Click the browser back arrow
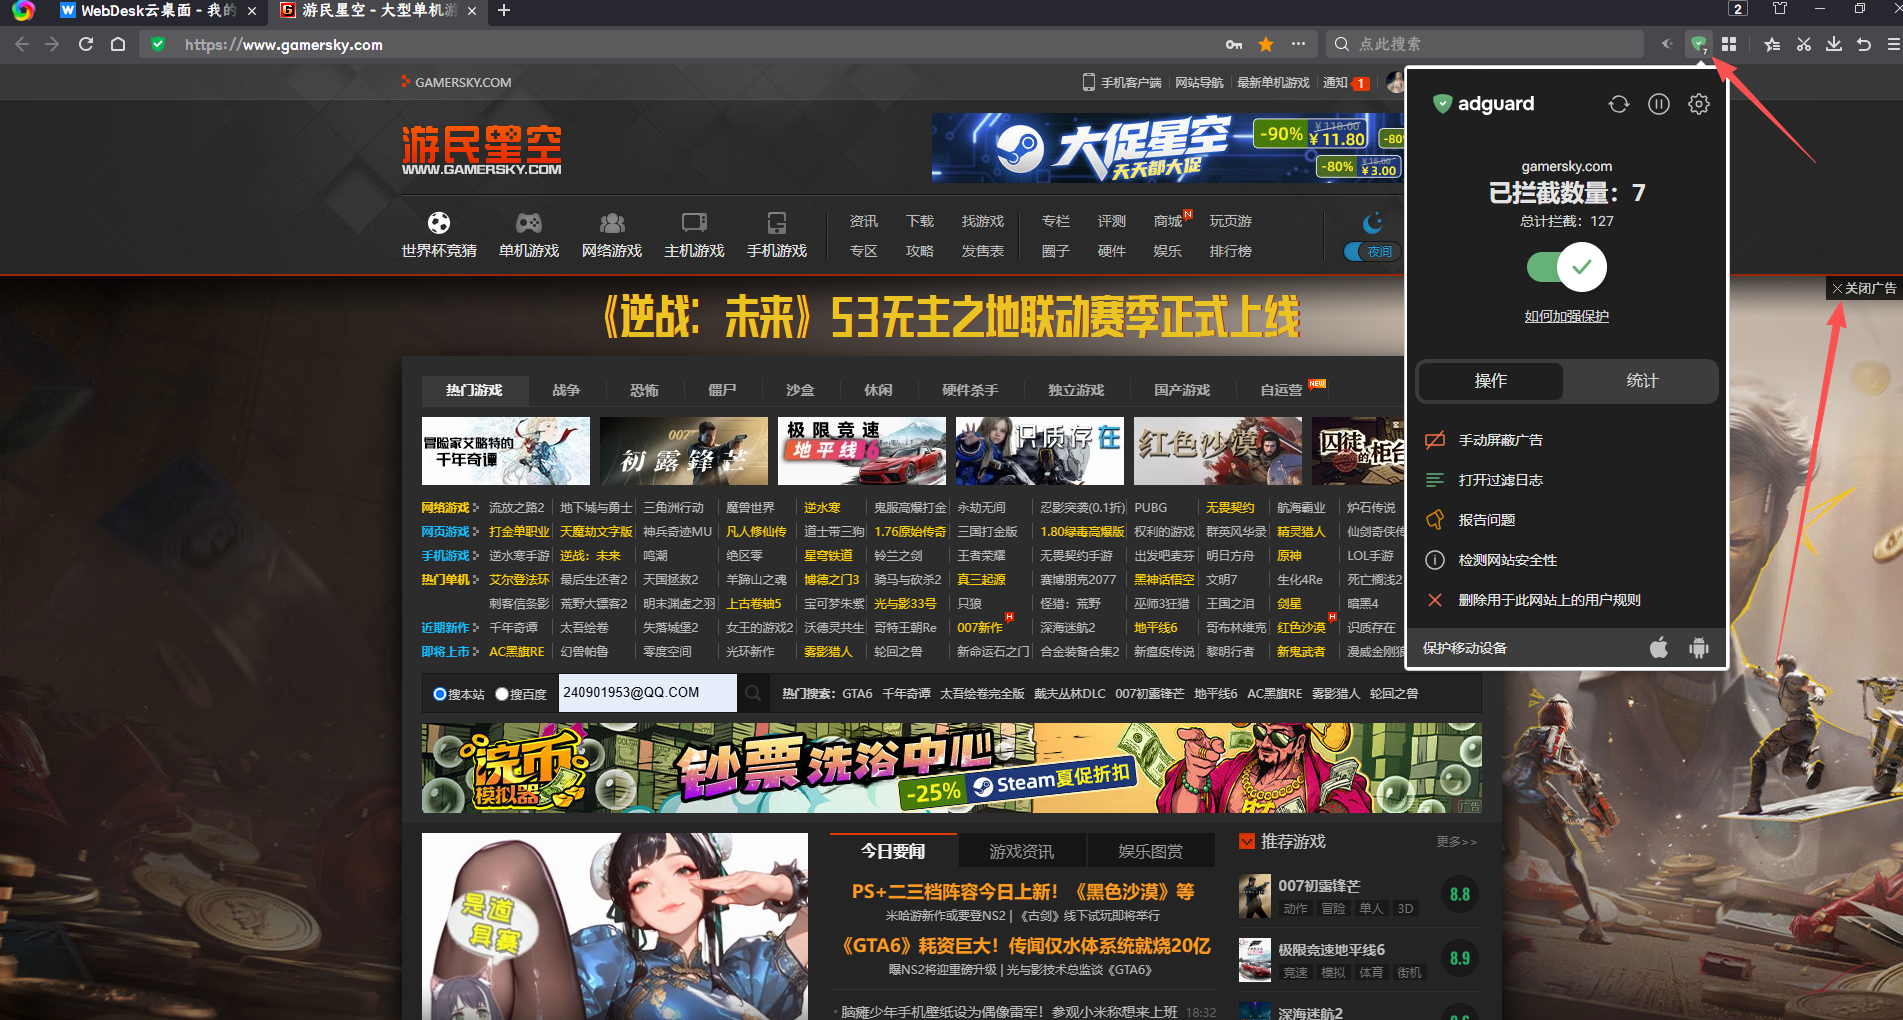Screen dimensions: 1903x1020 coord(22,44)
